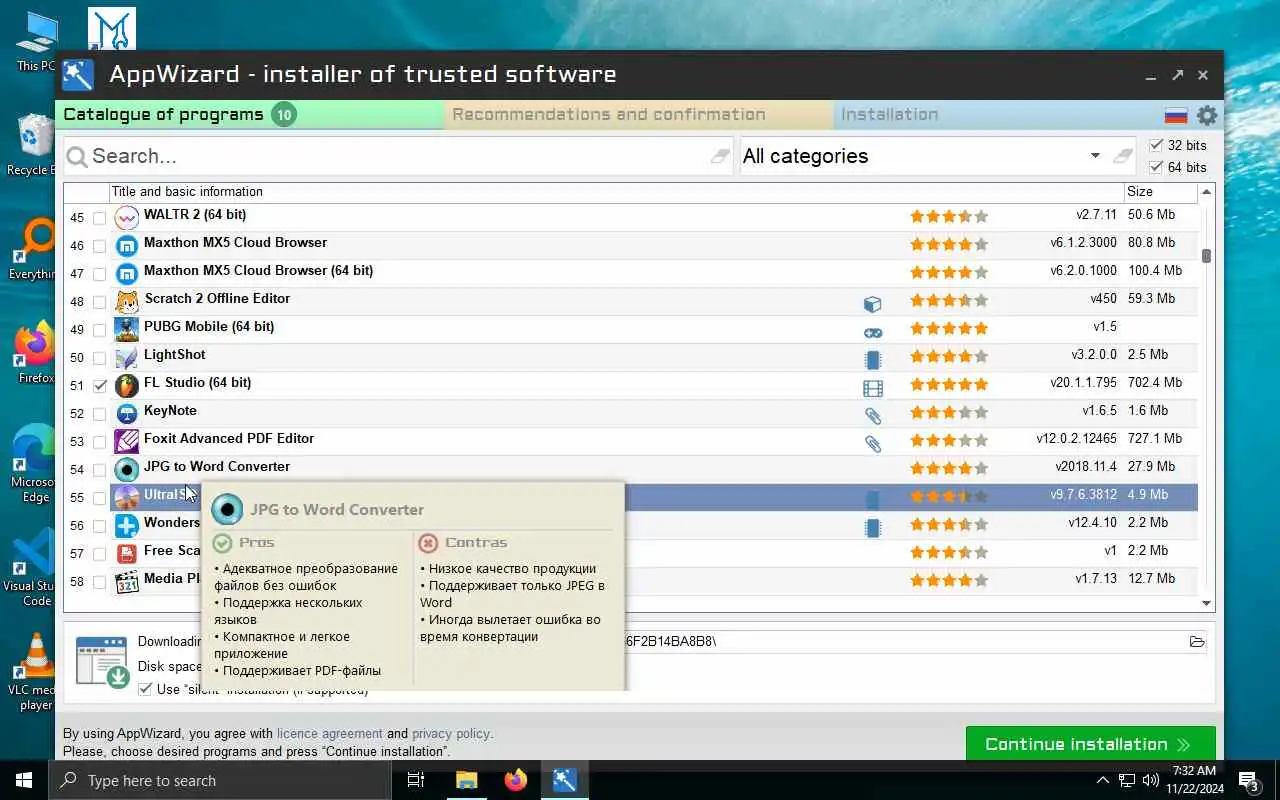The height and width of the screenshot is (800, 1280).
Task: Click in the program Search field
Action: click(398, 156)
